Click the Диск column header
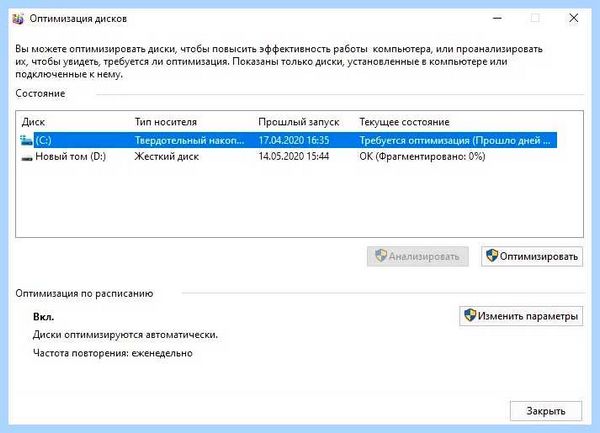 tap(33, 122)
